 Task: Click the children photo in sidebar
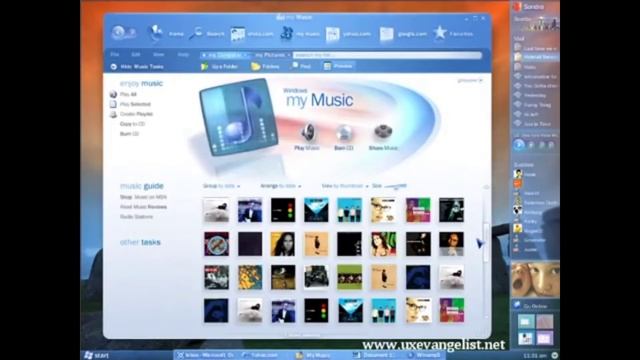[x=535, y=280]
